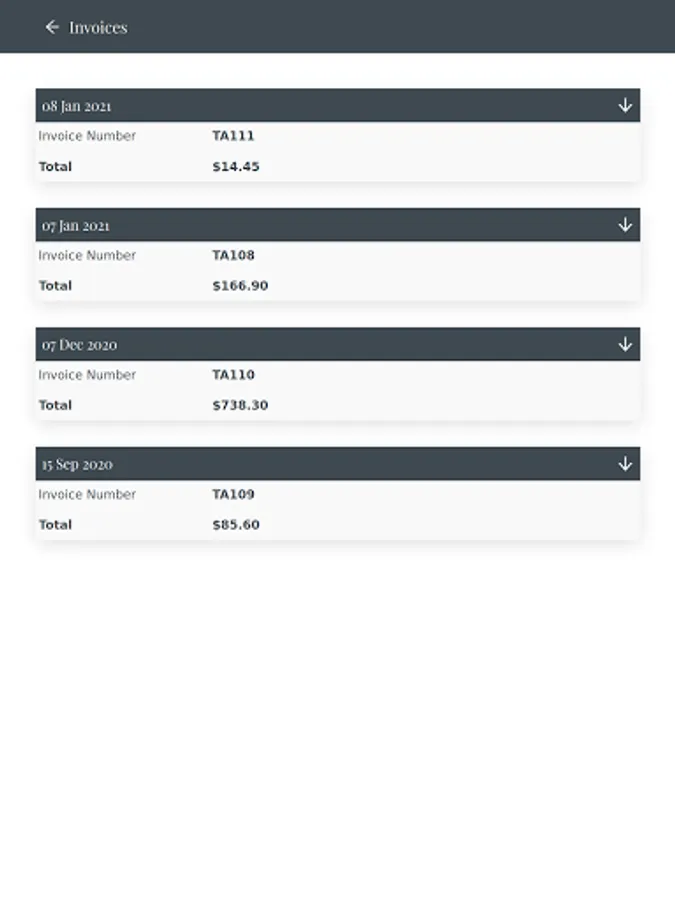Click the back arrow icon
The image size is (675, 900).
coord(52,27)
